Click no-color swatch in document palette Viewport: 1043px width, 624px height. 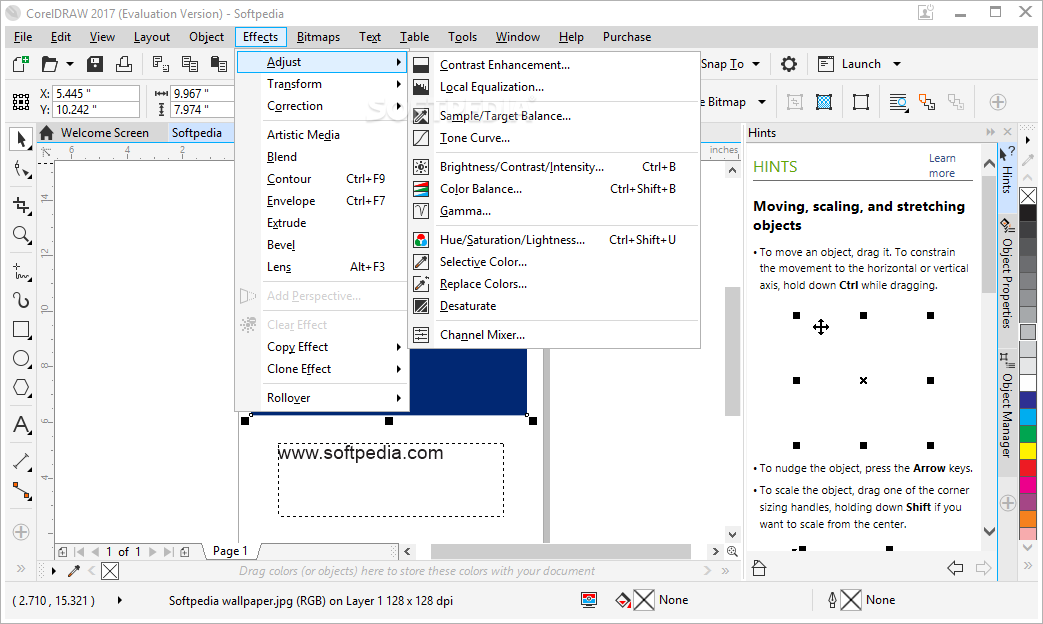(x=110, y=571)
